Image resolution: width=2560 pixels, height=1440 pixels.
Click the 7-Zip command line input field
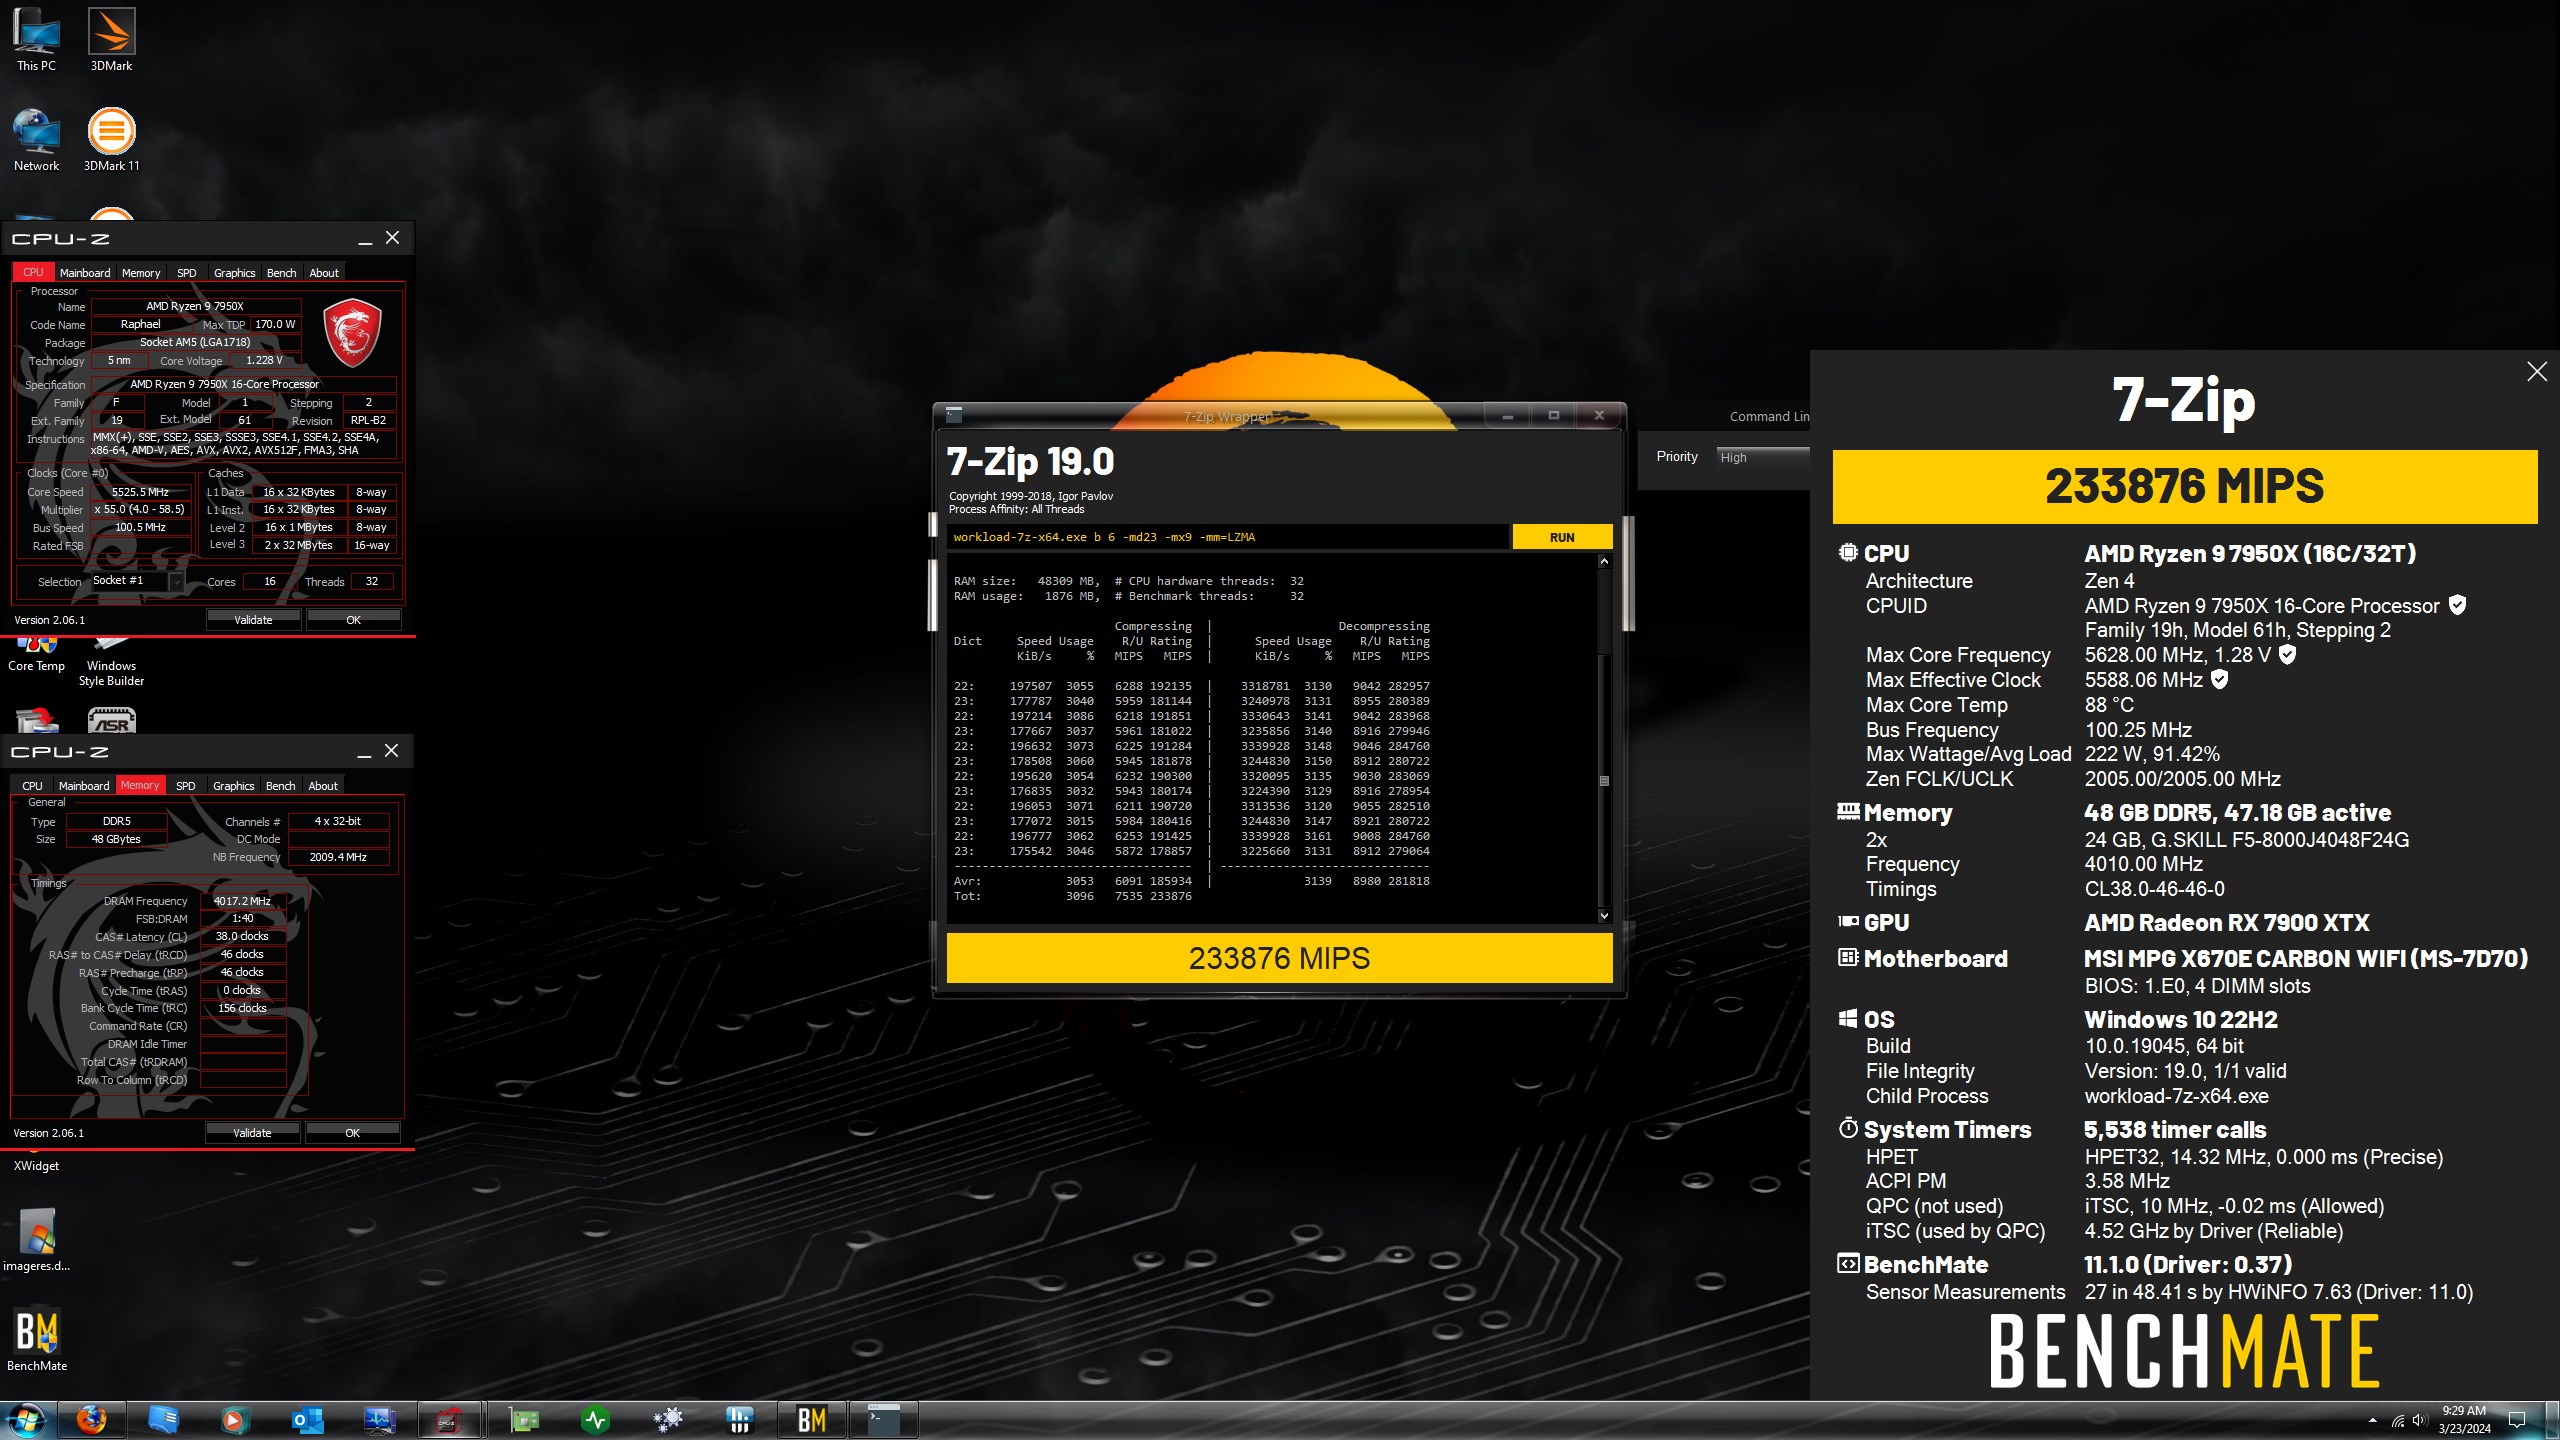[x=1228, y=537]
